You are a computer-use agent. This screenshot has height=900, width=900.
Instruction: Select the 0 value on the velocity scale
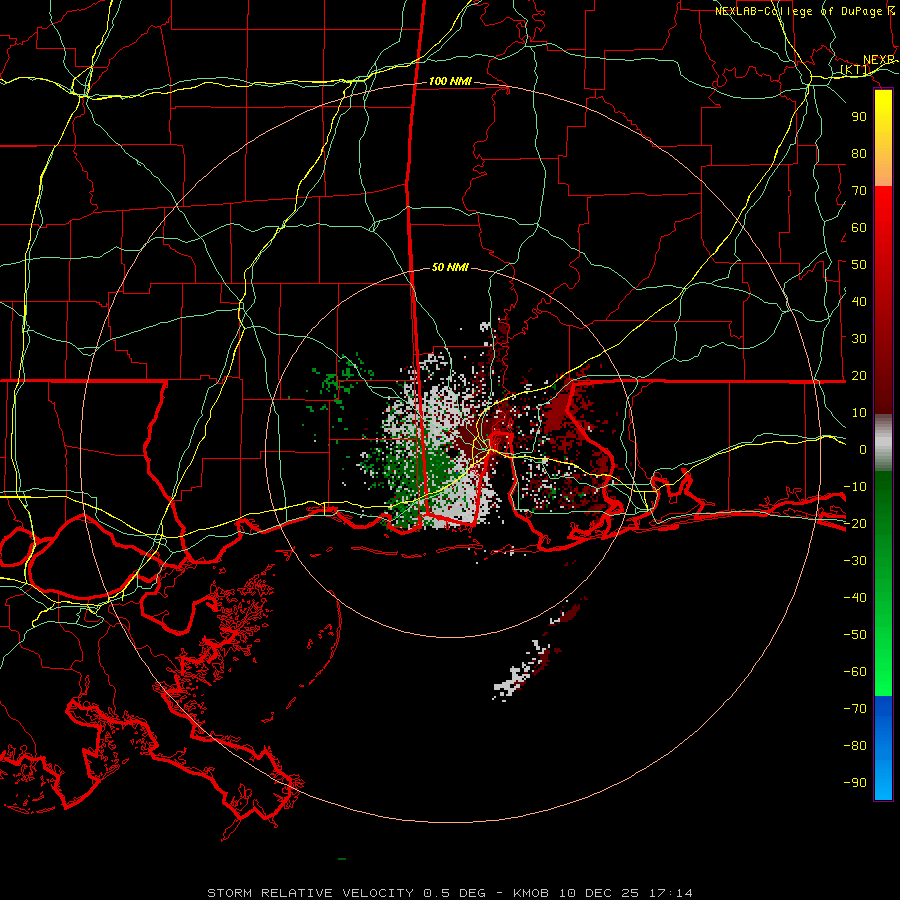point(863,449)
